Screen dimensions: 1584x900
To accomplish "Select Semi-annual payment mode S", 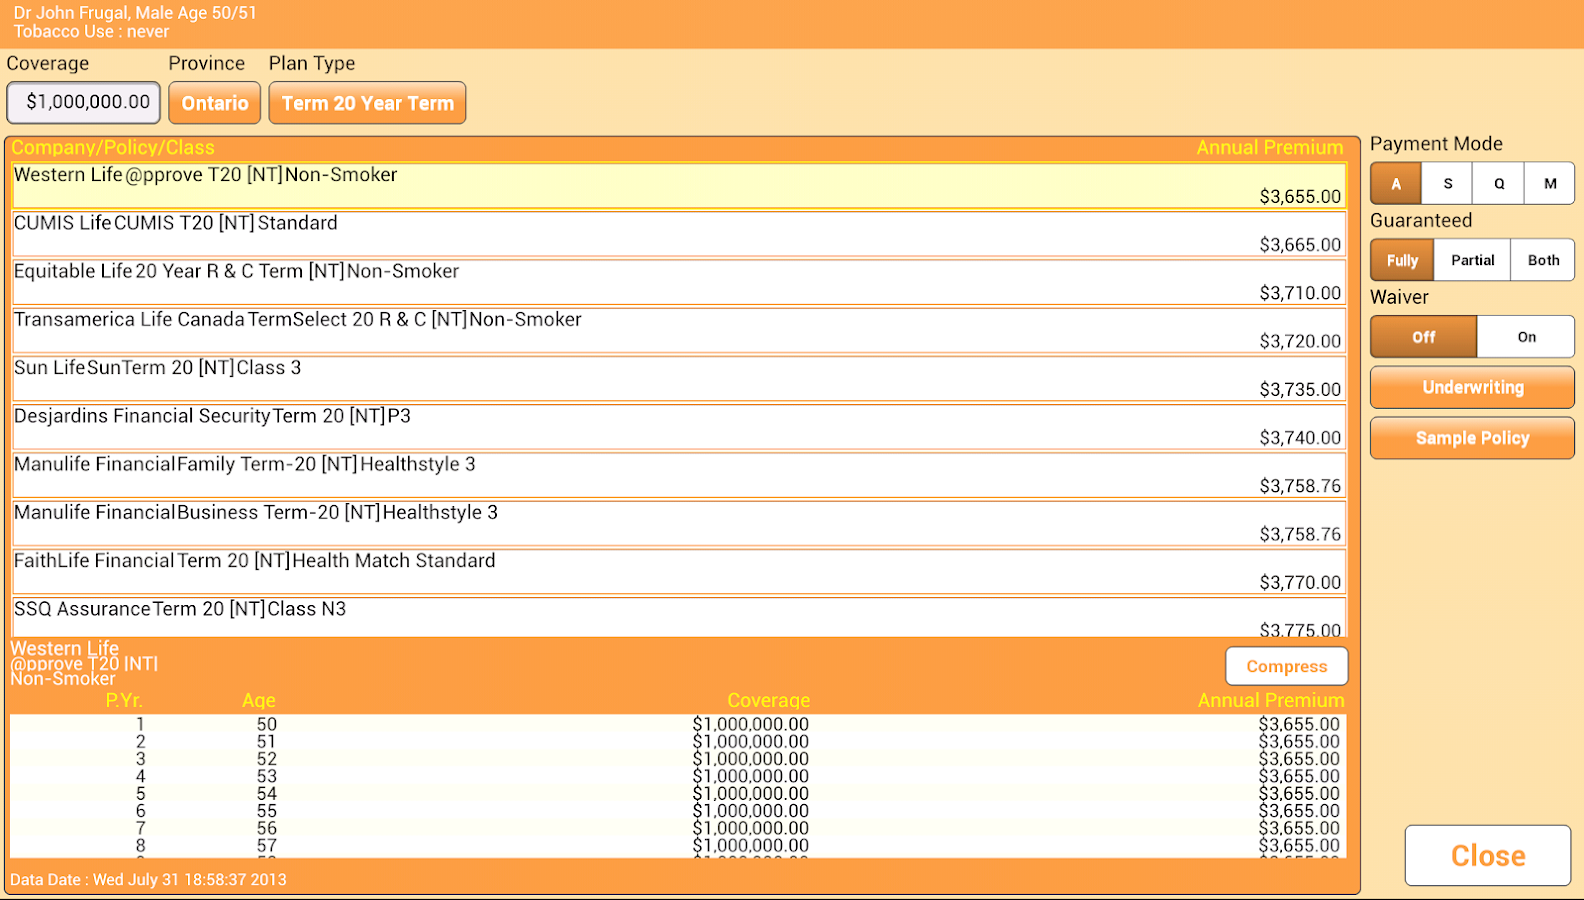I will point(1448,184).
